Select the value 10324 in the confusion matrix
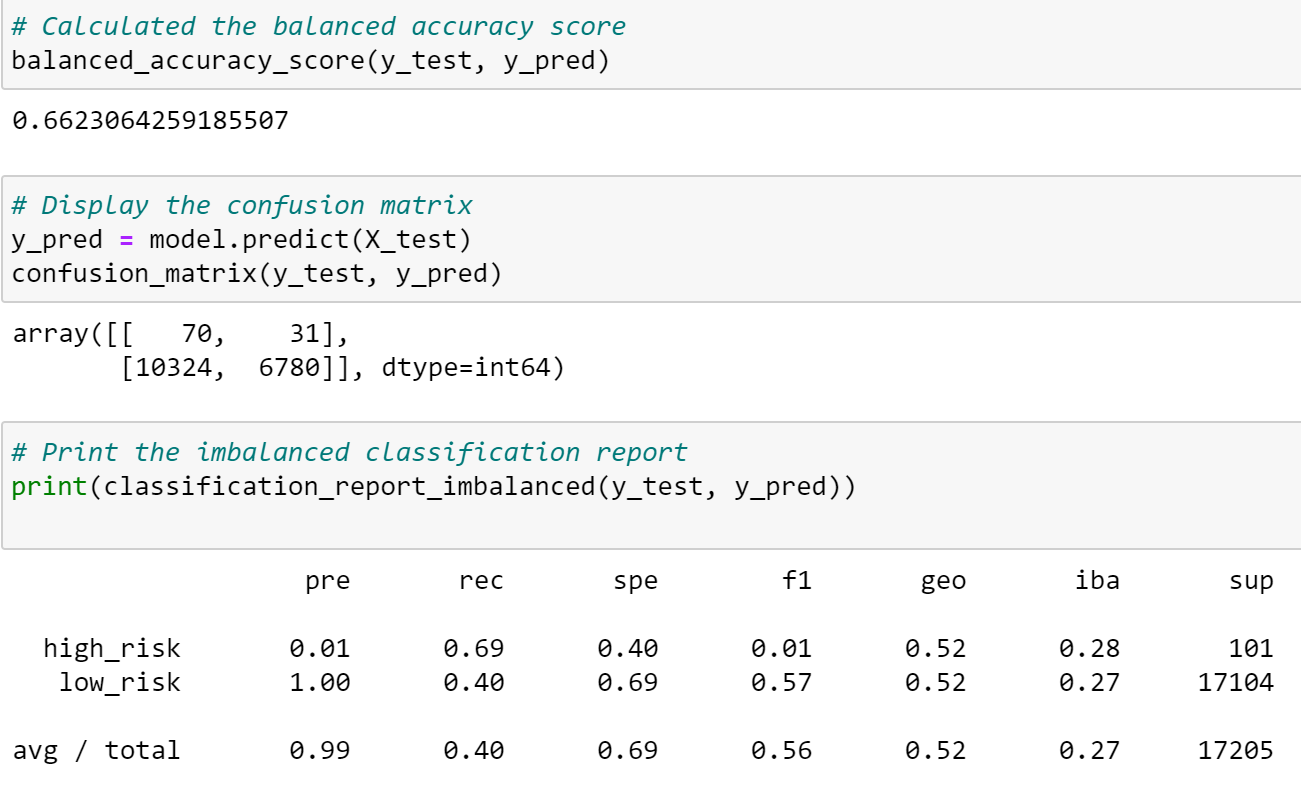 pos(173,368)
